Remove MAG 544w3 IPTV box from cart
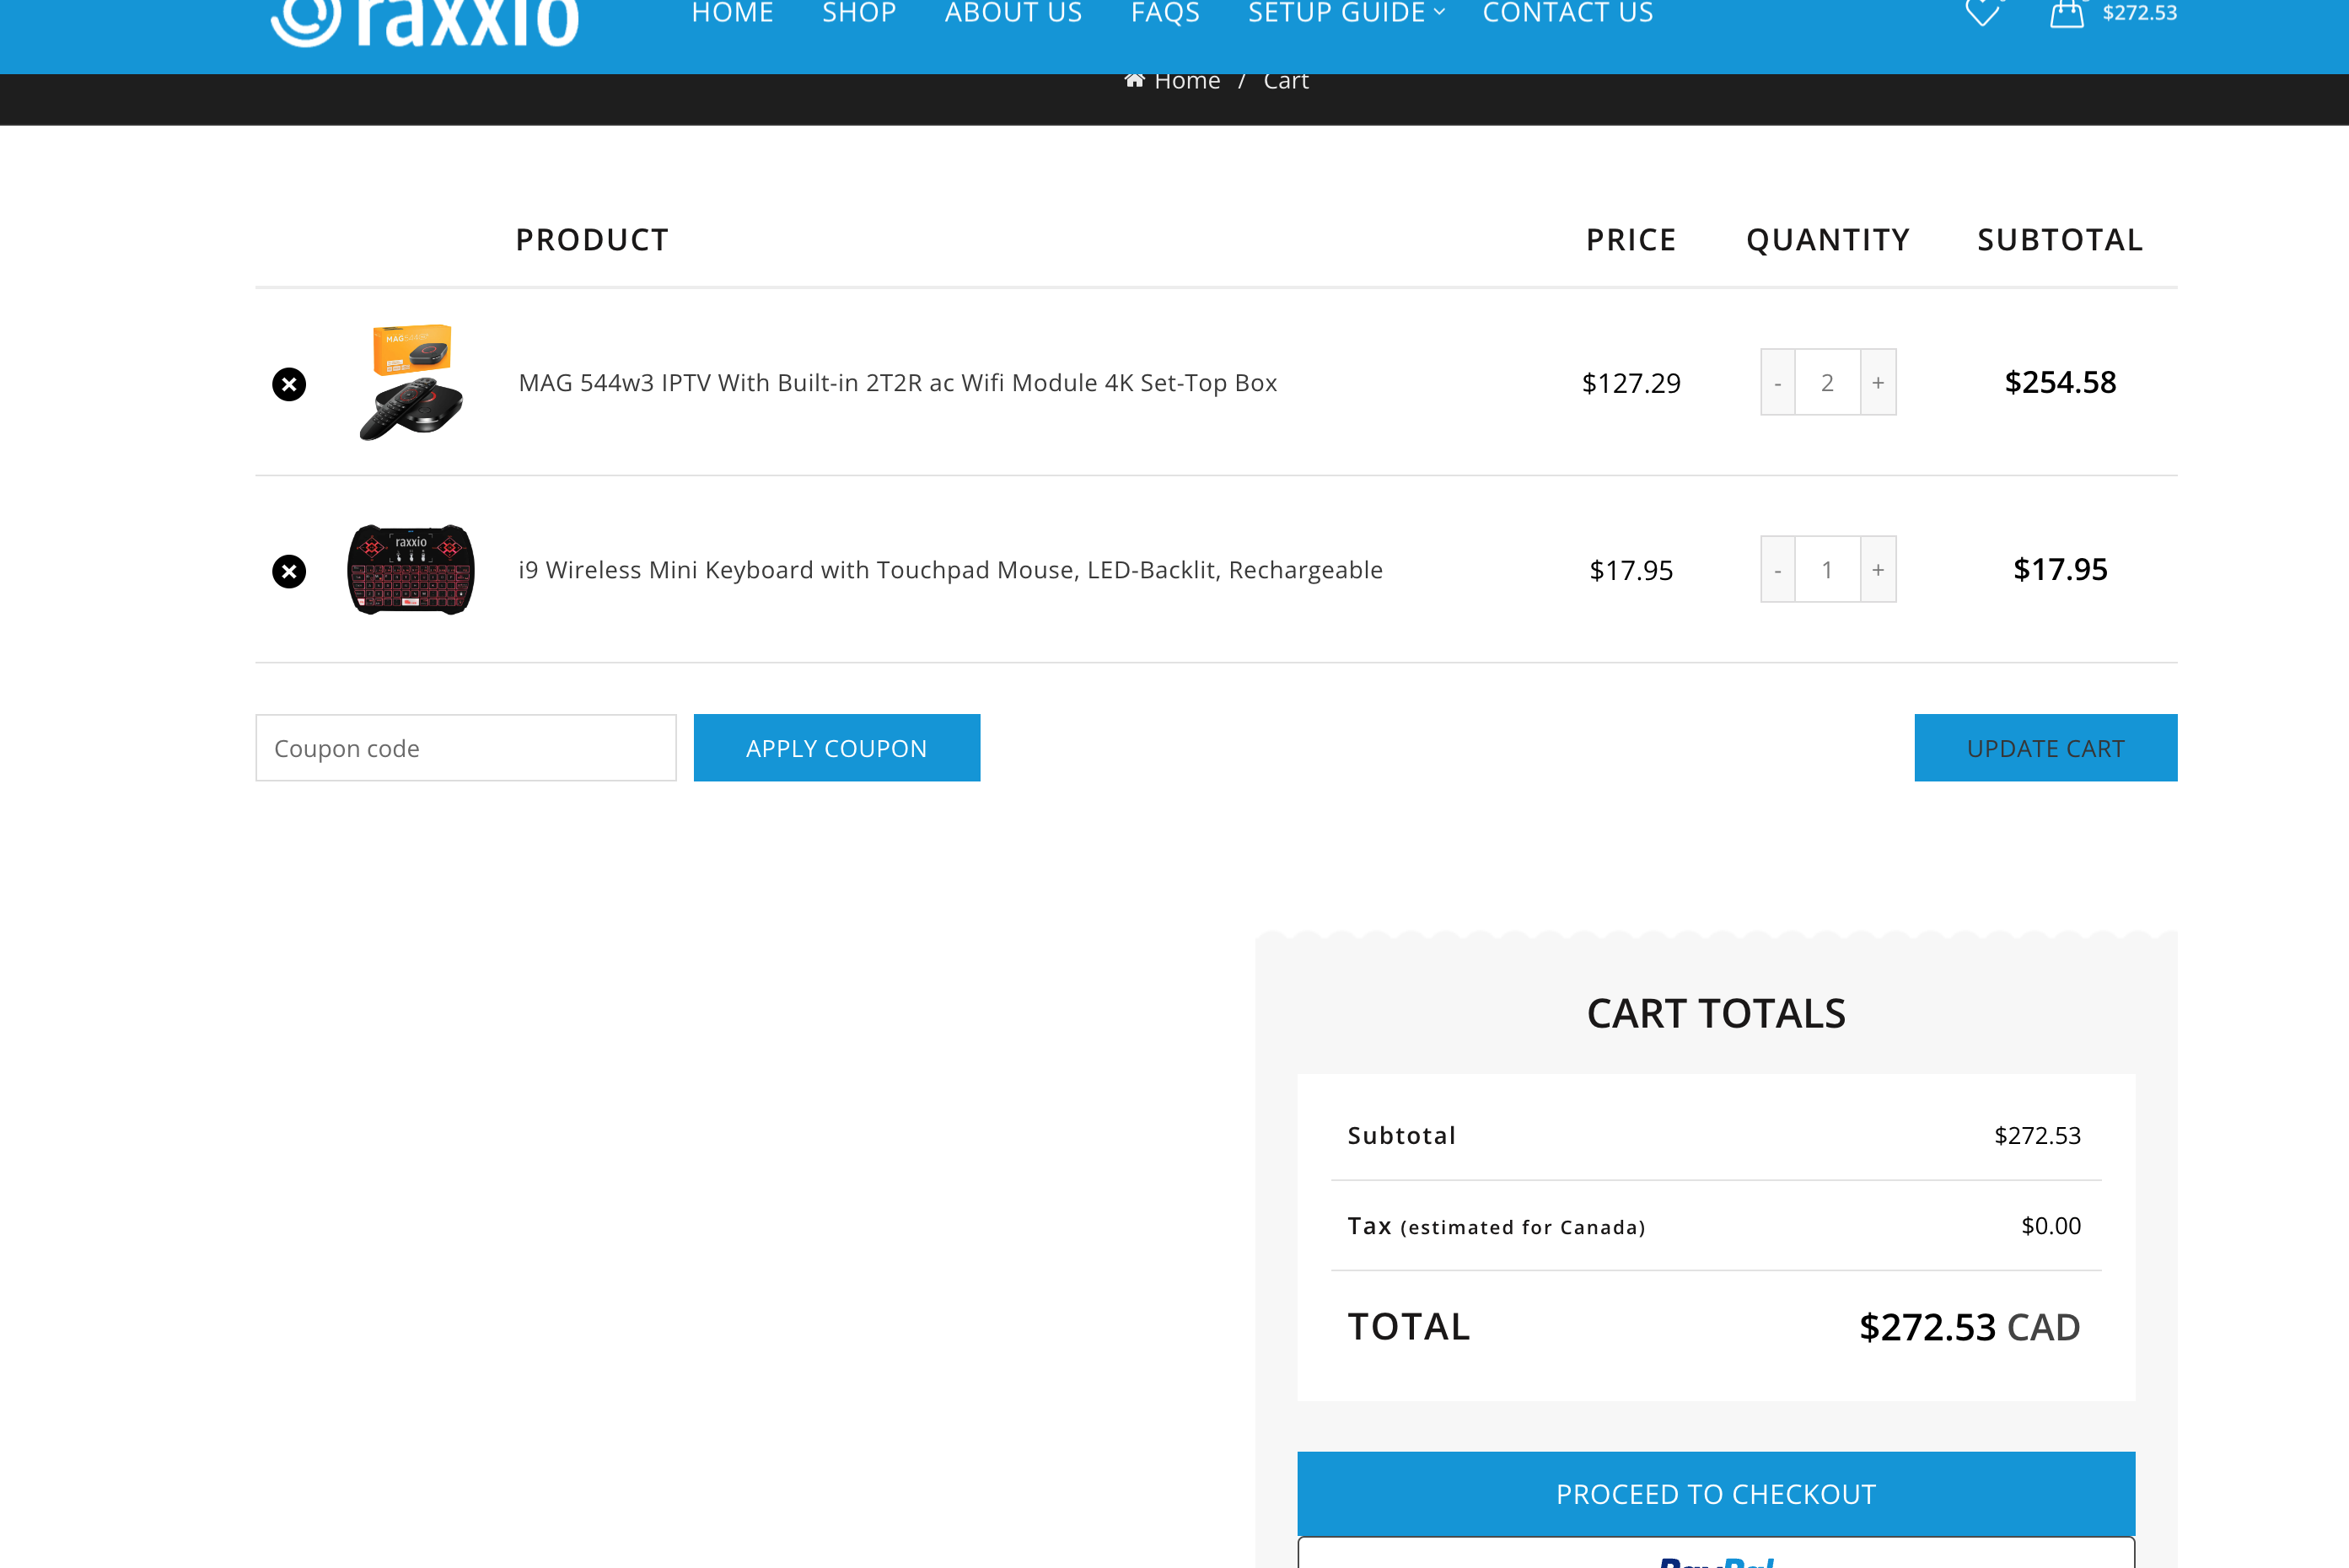2349x1568 pixels. pyautogui.click(x=289, y=384)
